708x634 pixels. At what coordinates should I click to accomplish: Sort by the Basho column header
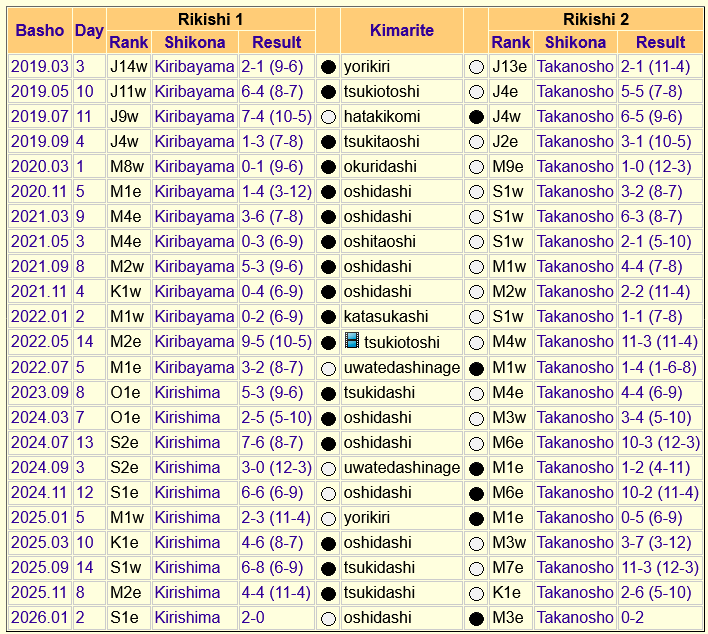click(40, 30)
